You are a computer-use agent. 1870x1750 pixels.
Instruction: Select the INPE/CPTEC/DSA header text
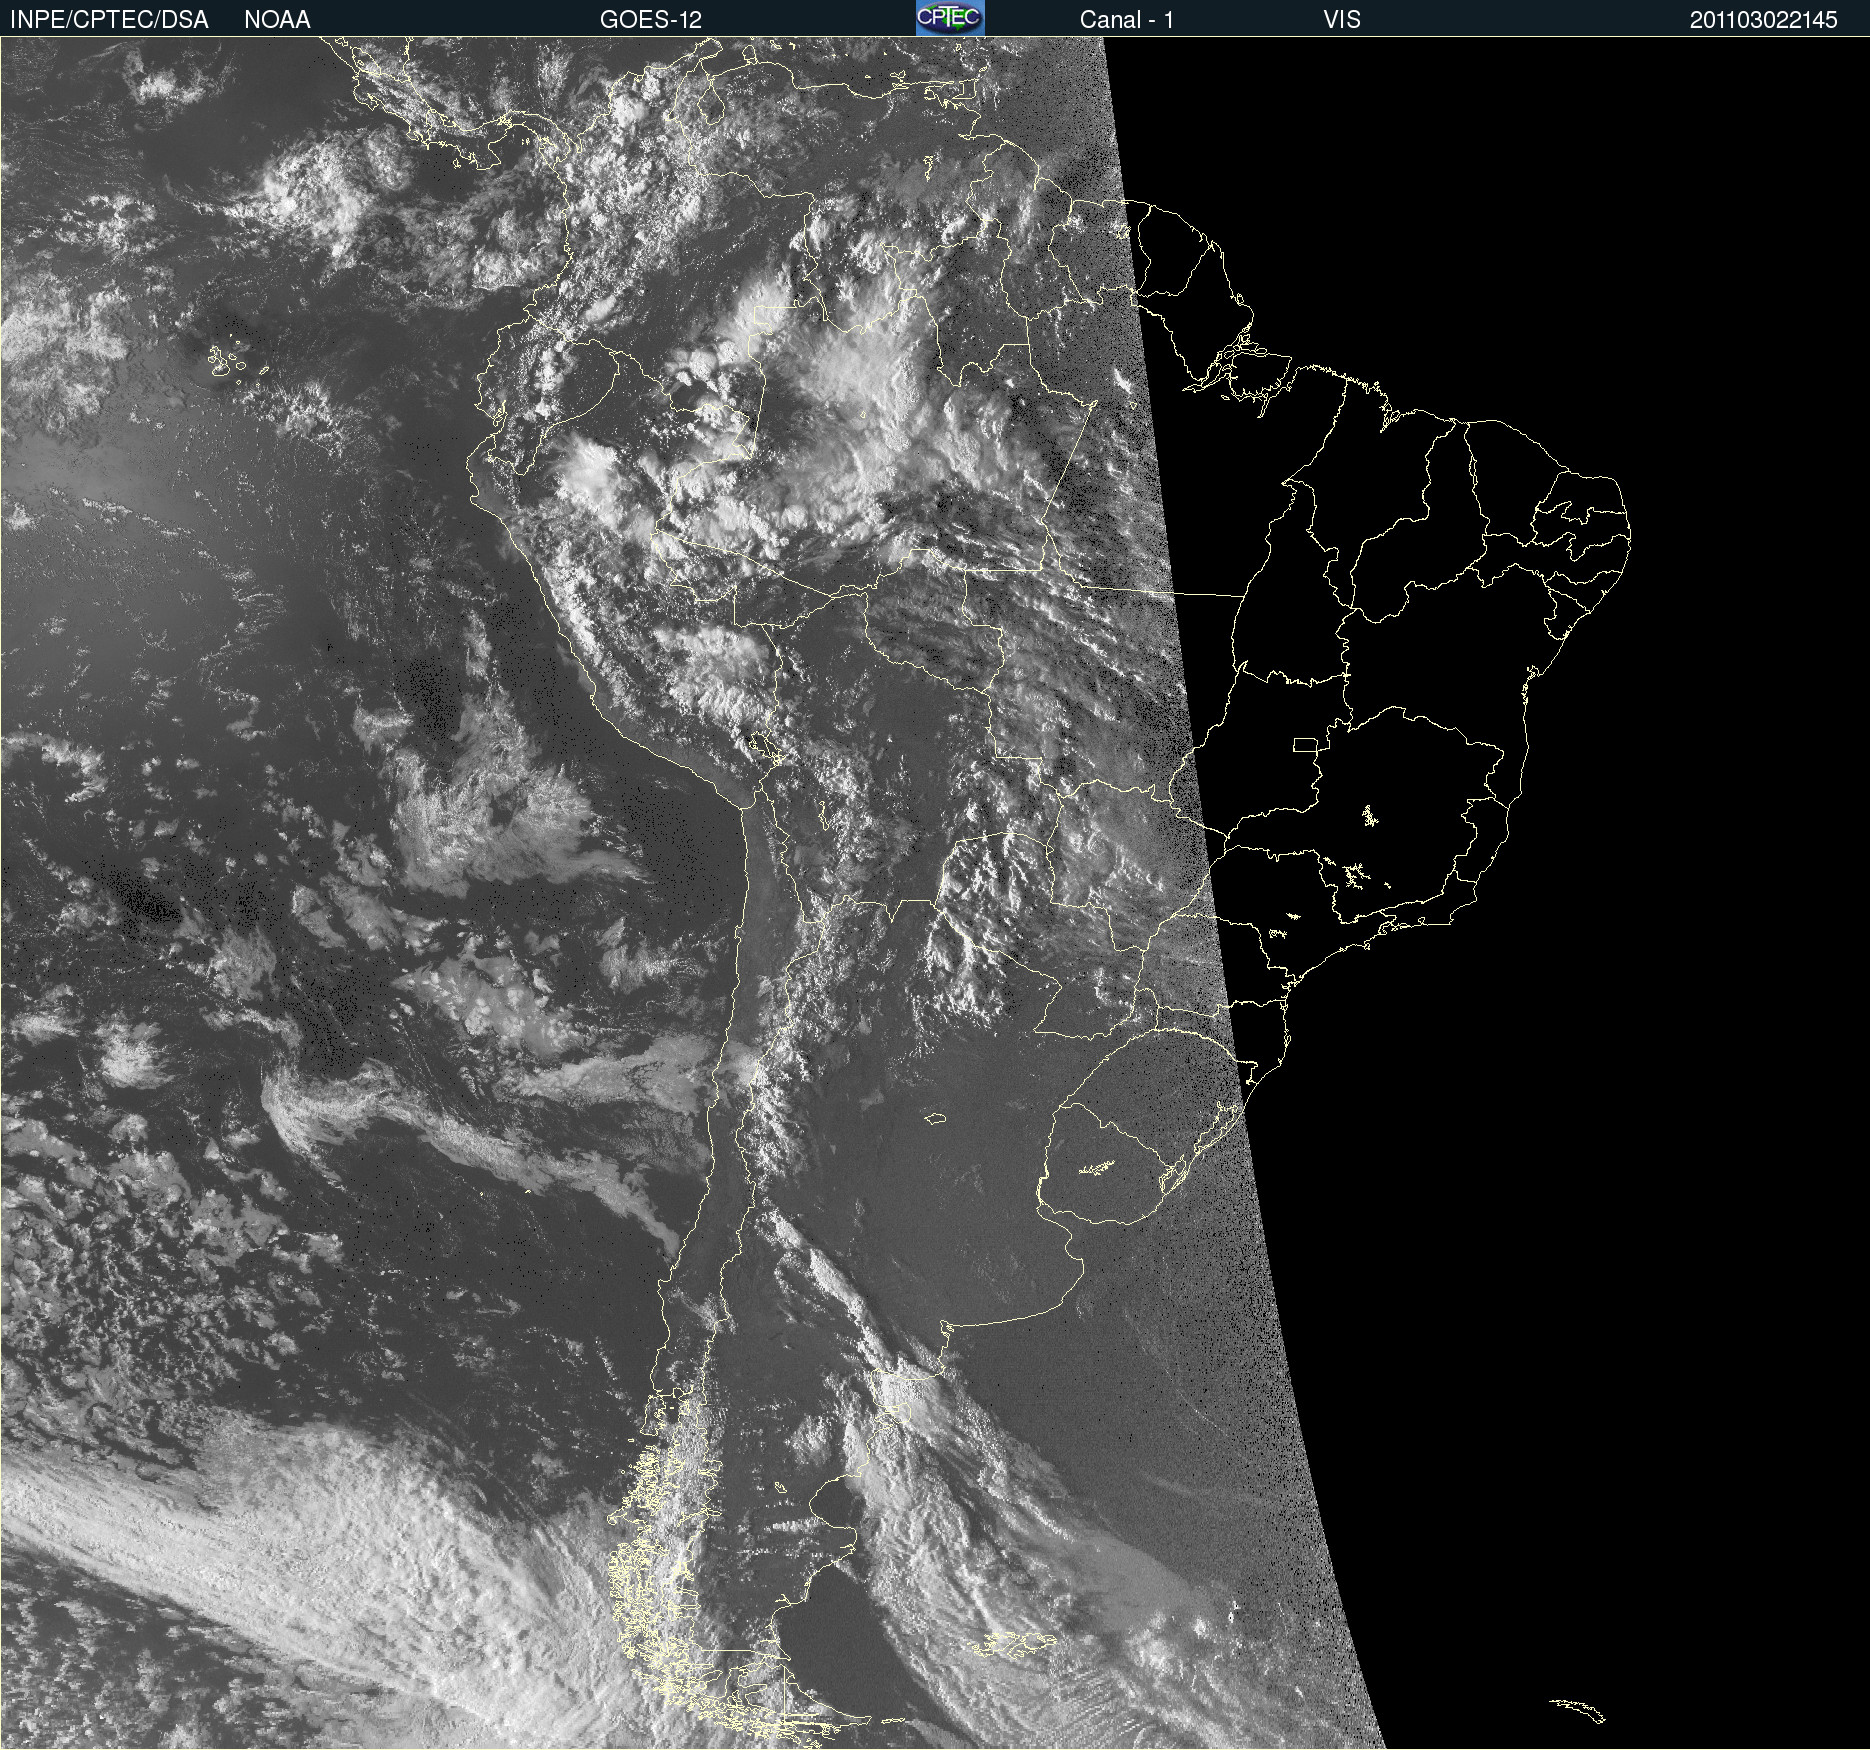click(109, 20)
